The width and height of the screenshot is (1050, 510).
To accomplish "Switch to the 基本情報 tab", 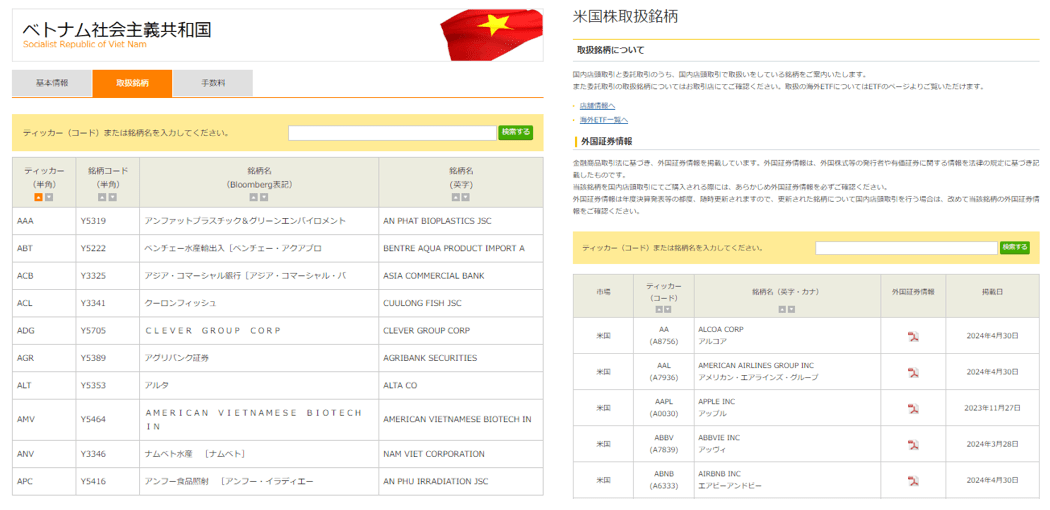I will tap(52, 83).
